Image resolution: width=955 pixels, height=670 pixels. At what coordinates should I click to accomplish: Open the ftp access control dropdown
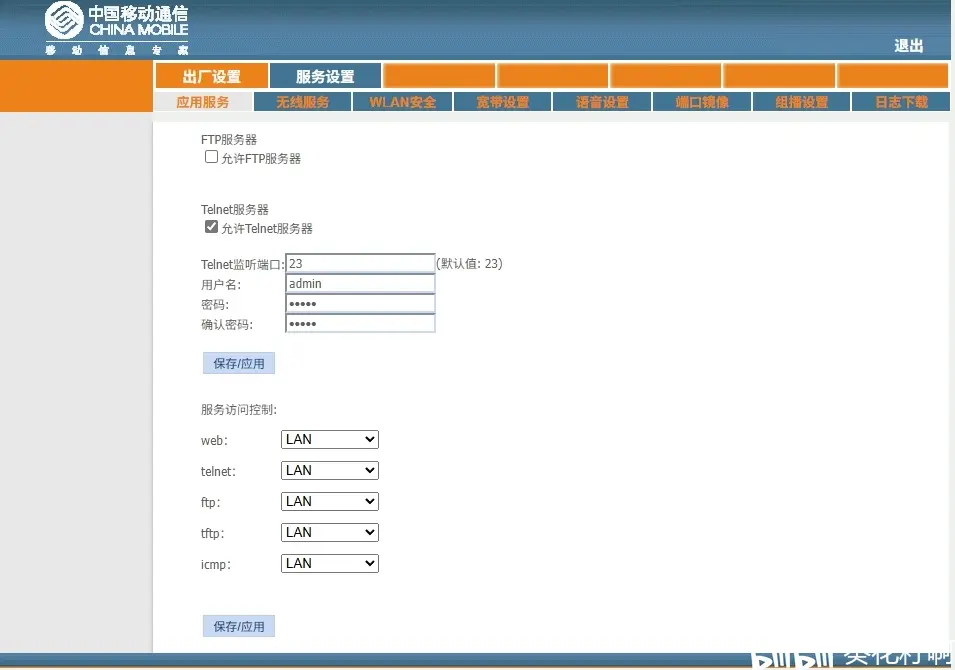(329, 501)
